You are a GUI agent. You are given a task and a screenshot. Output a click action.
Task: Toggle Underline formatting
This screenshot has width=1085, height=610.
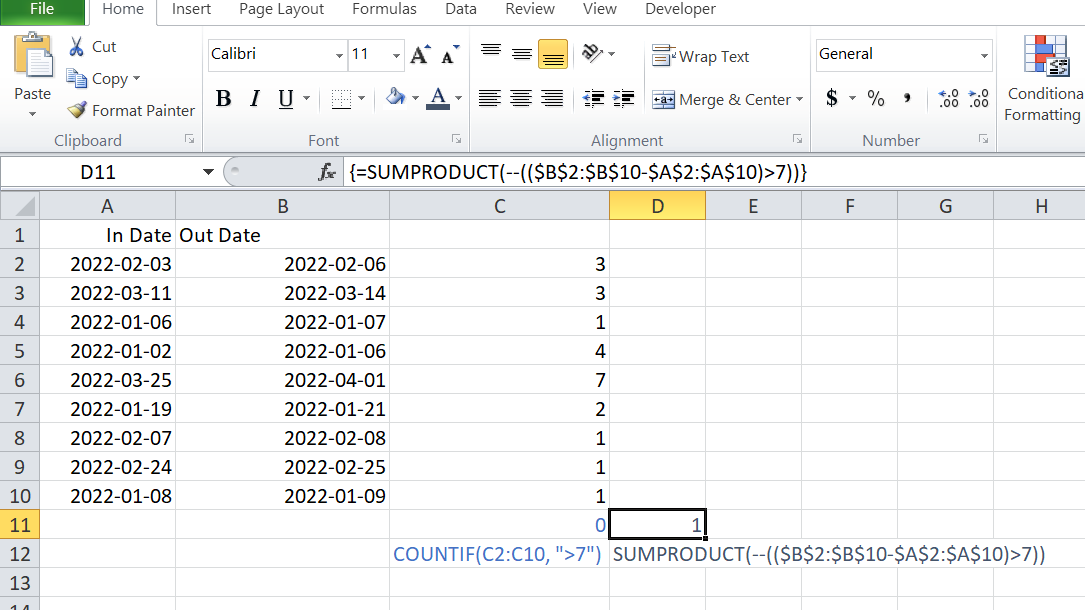[x=286, y=99]
